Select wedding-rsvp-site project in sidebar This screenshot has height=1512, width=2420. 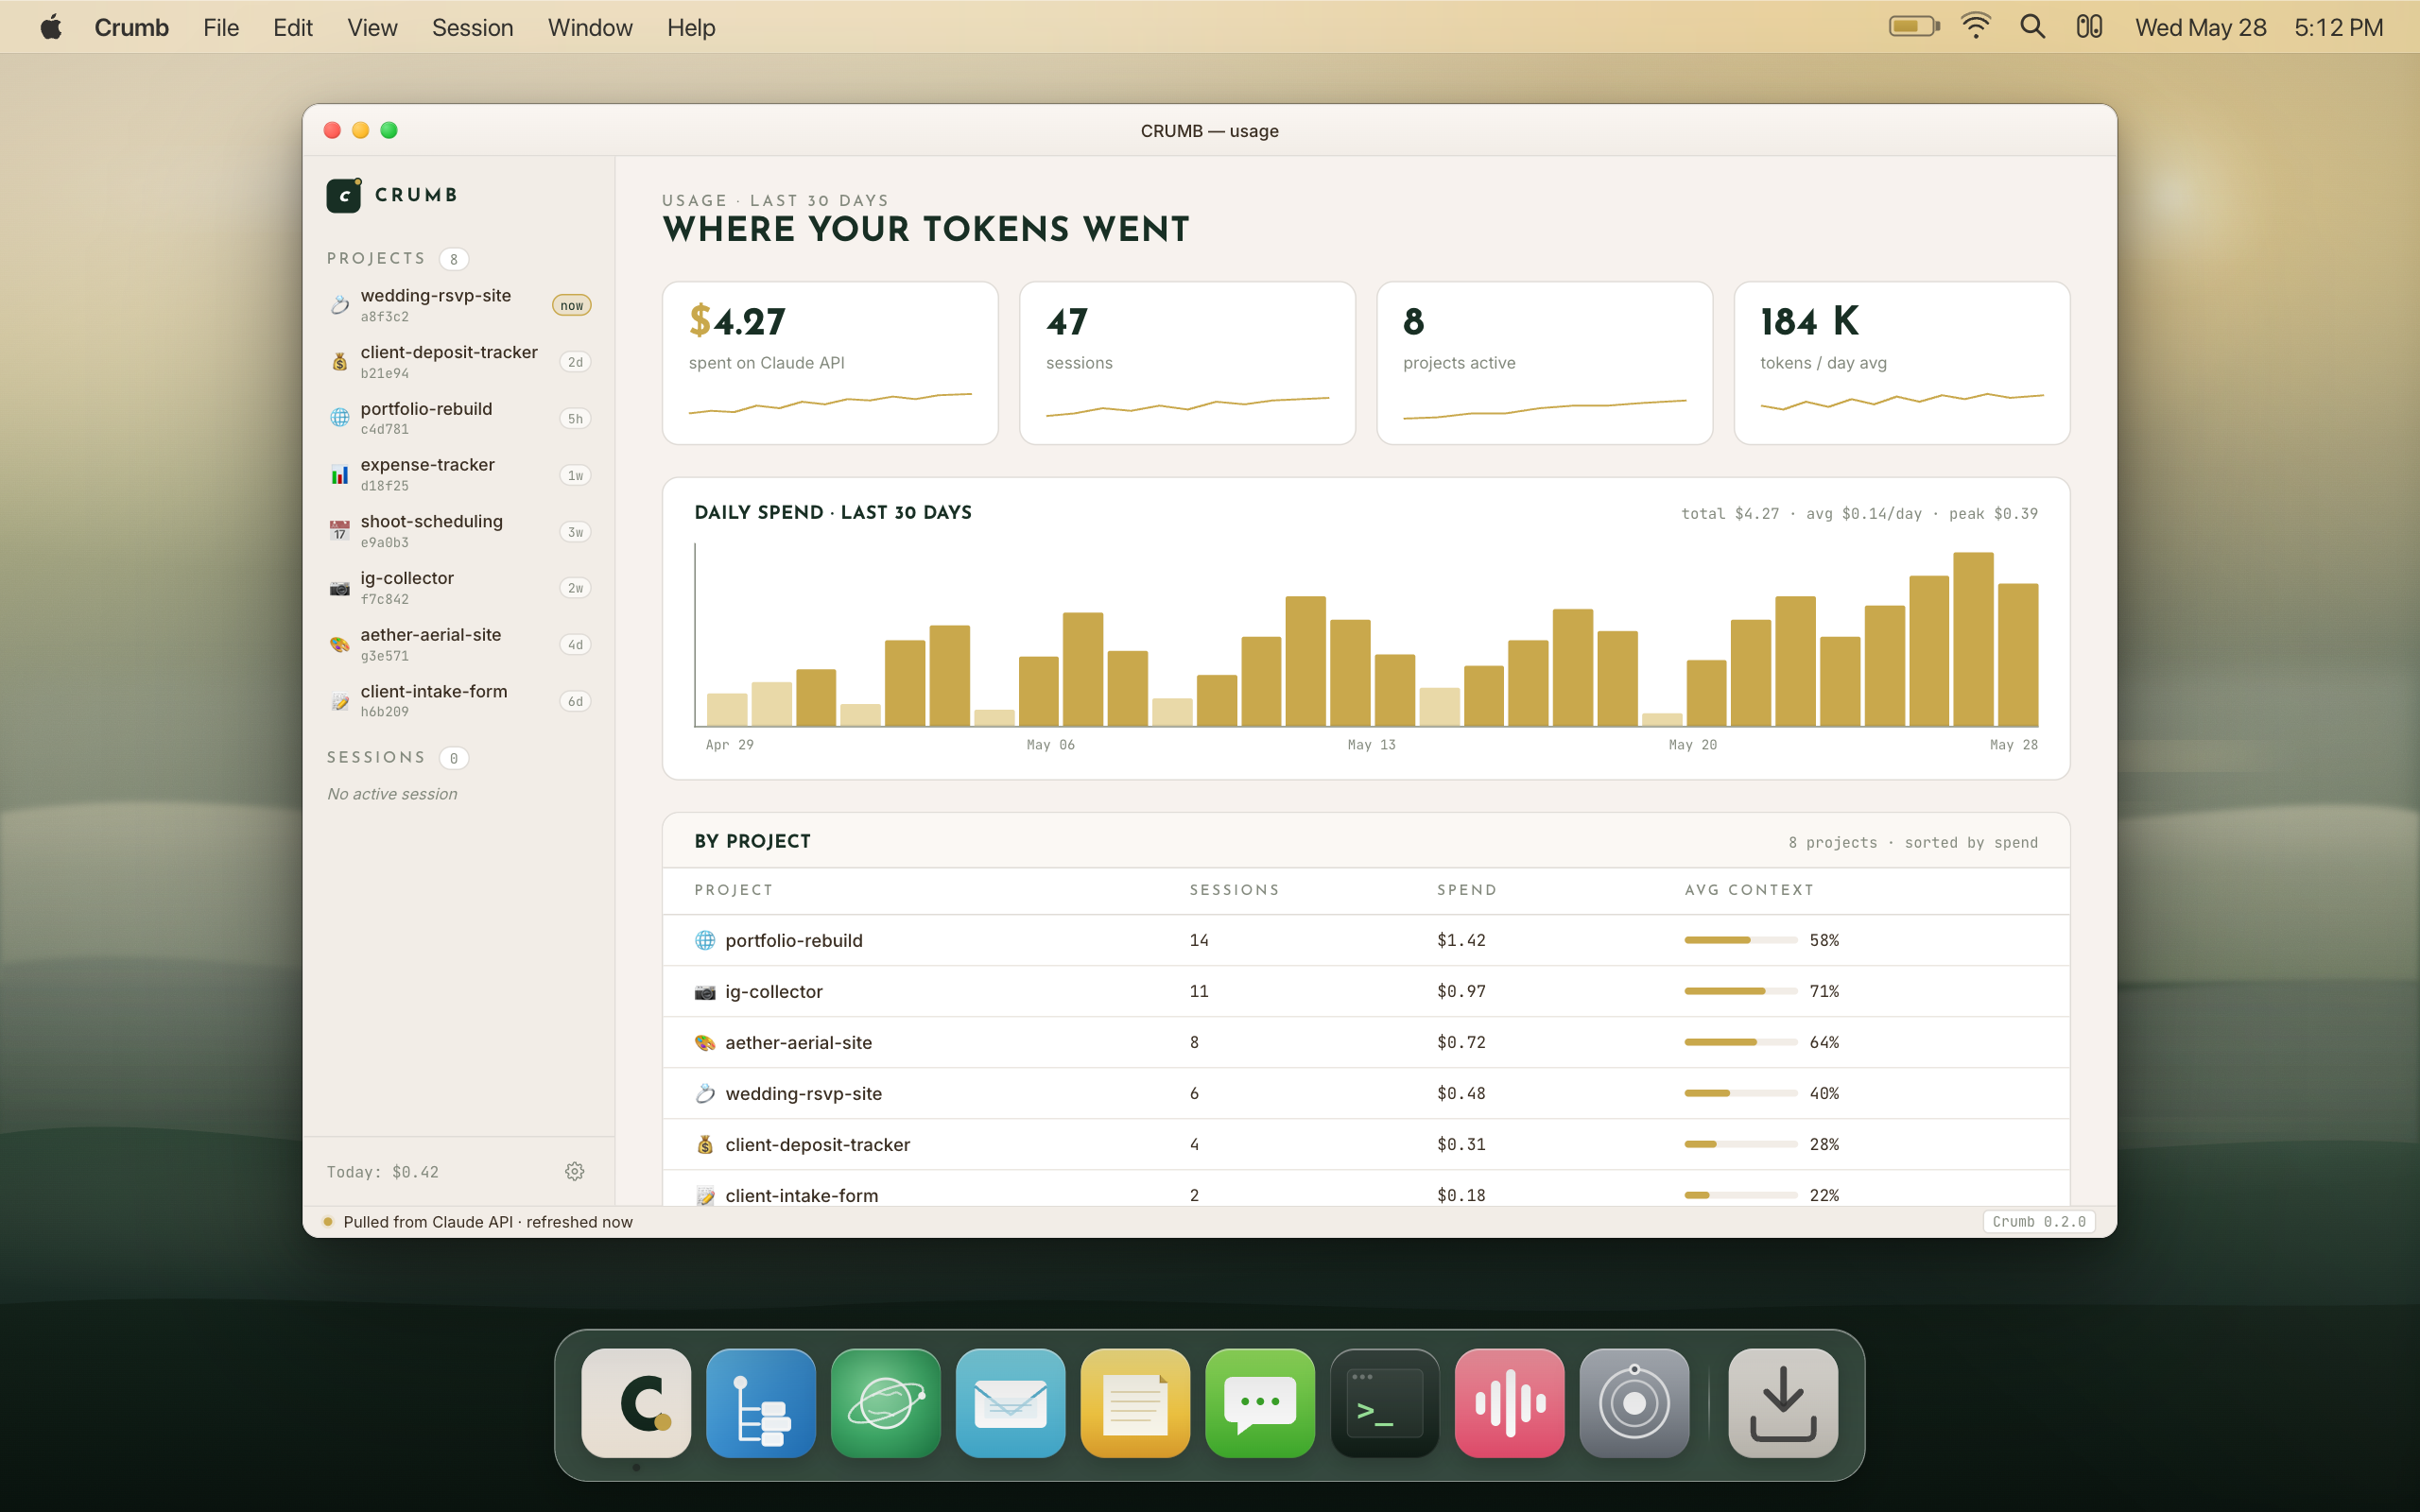(459, 305)
